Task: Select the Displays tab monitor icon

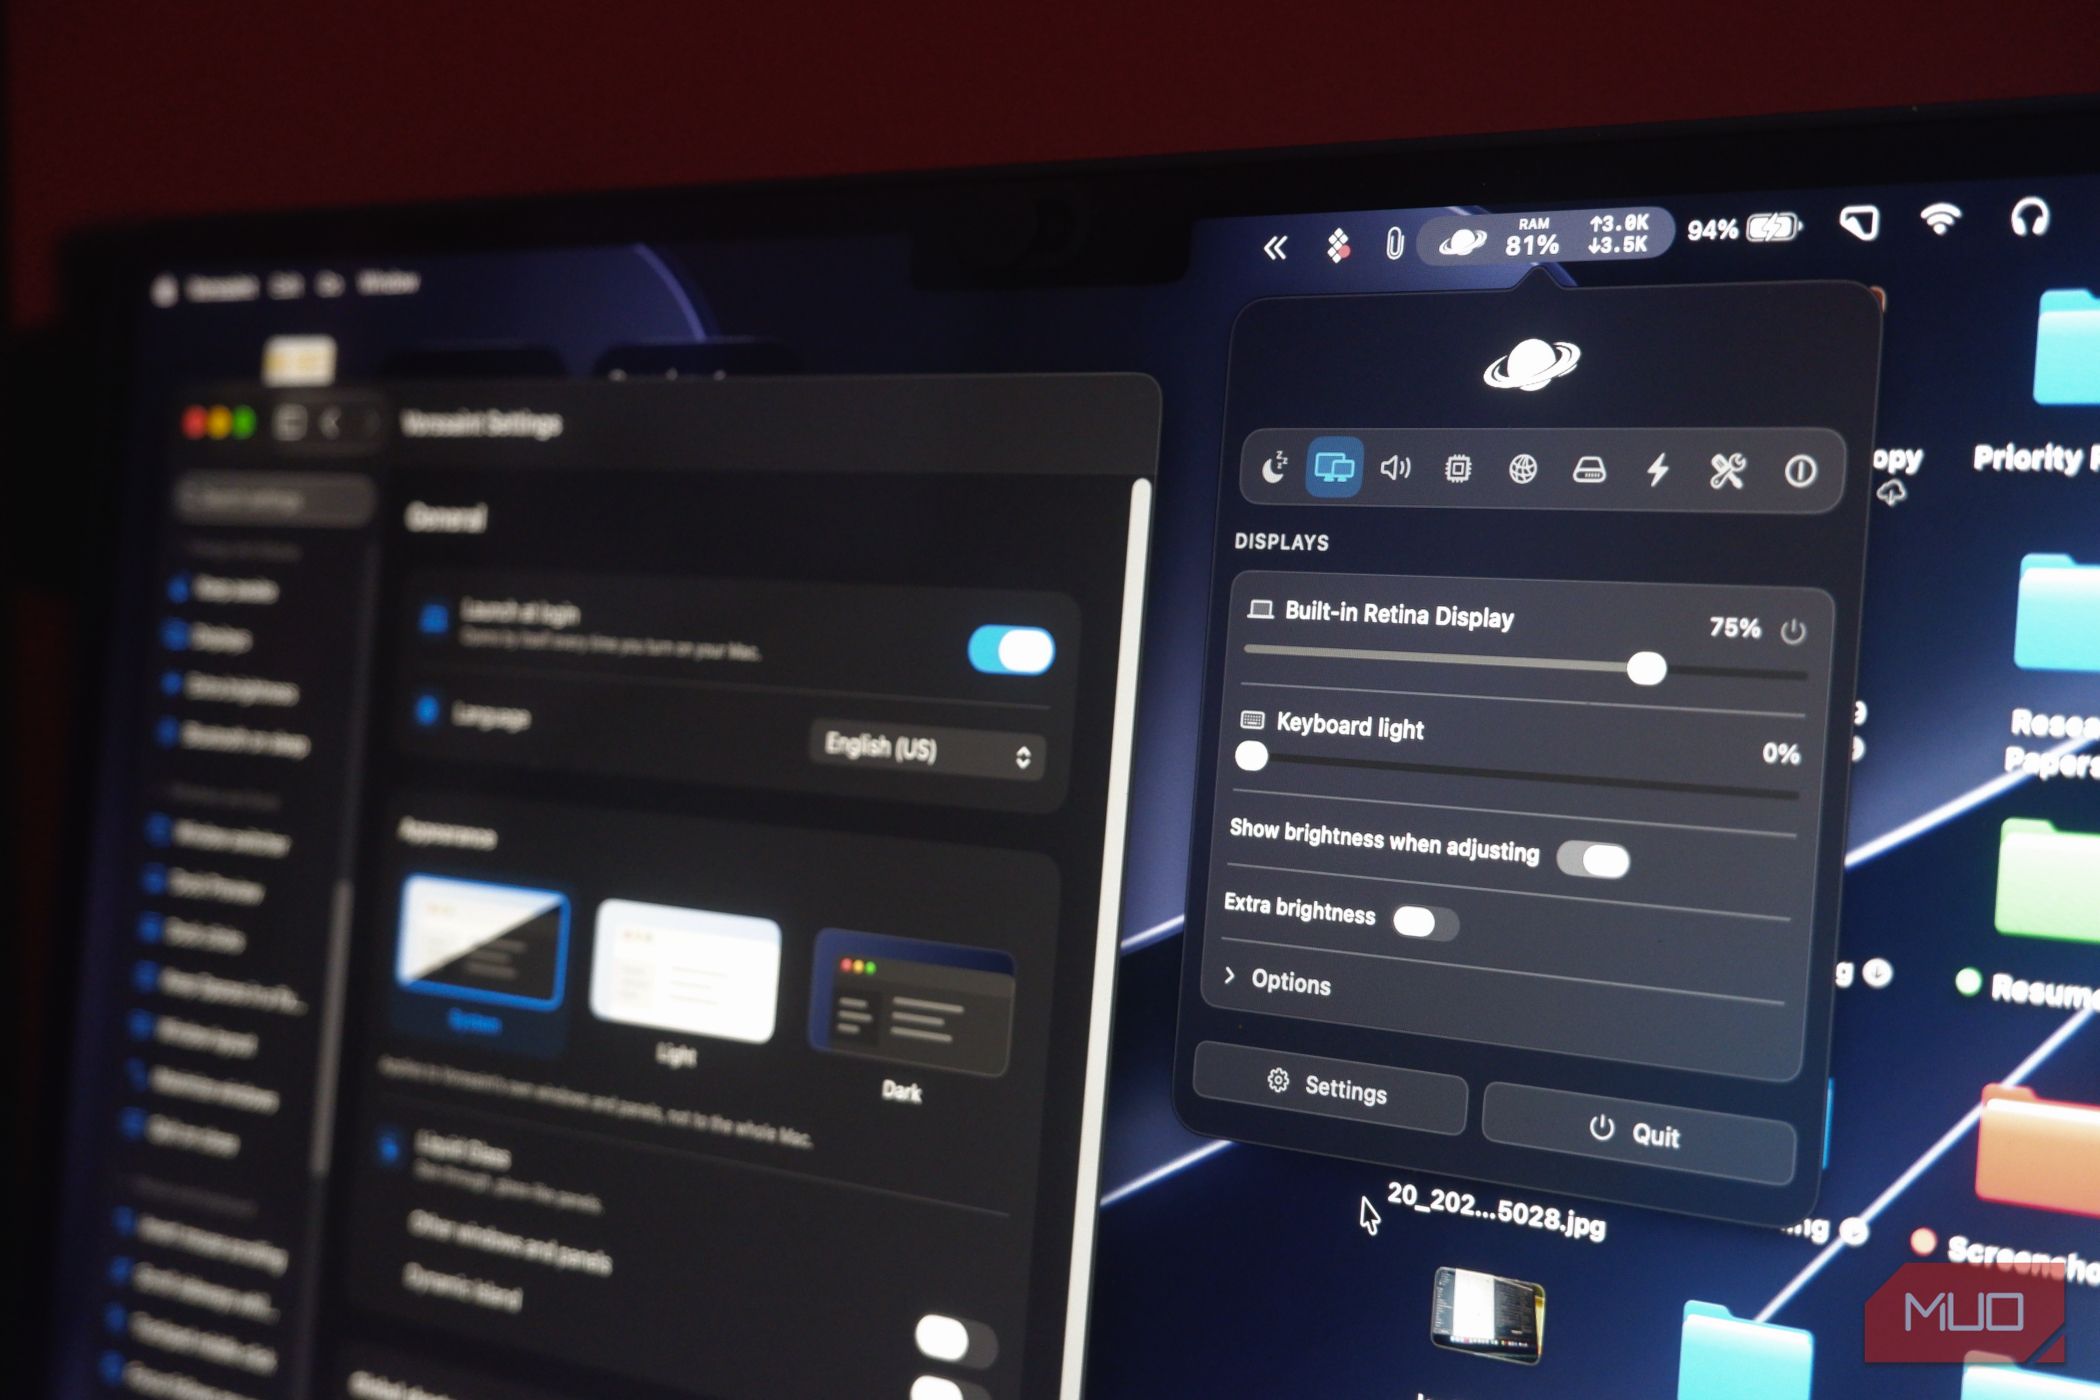Action: [1334, 467]
